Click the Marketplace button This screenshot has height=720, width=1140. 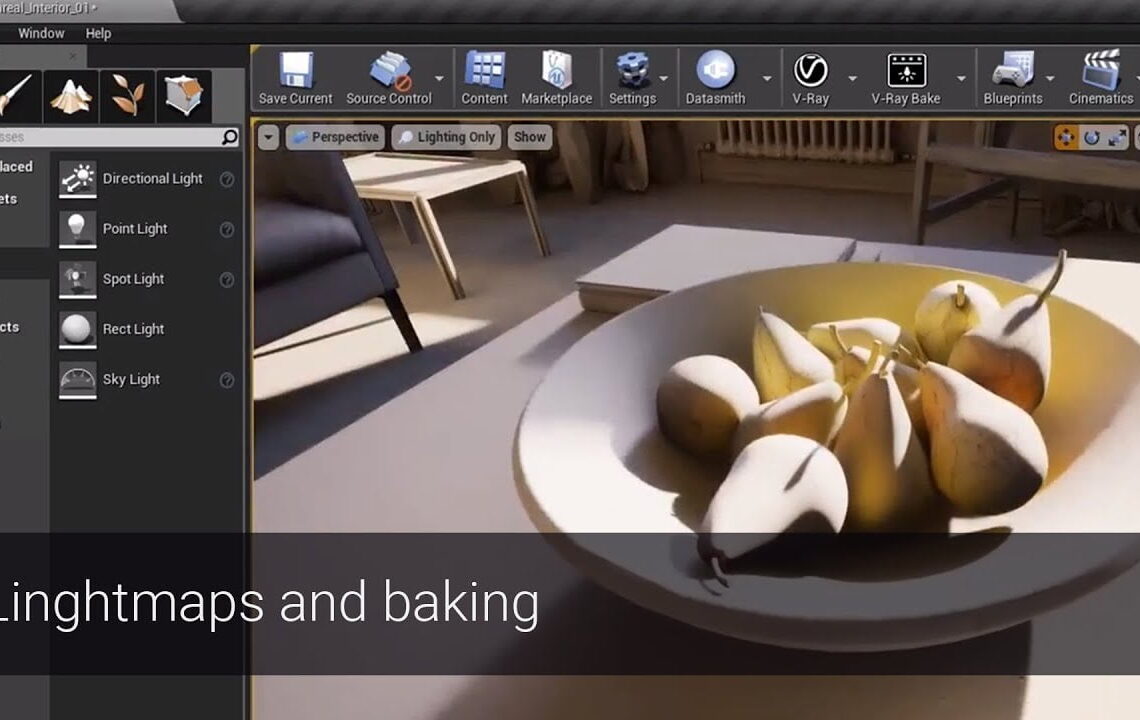[556, 75]
